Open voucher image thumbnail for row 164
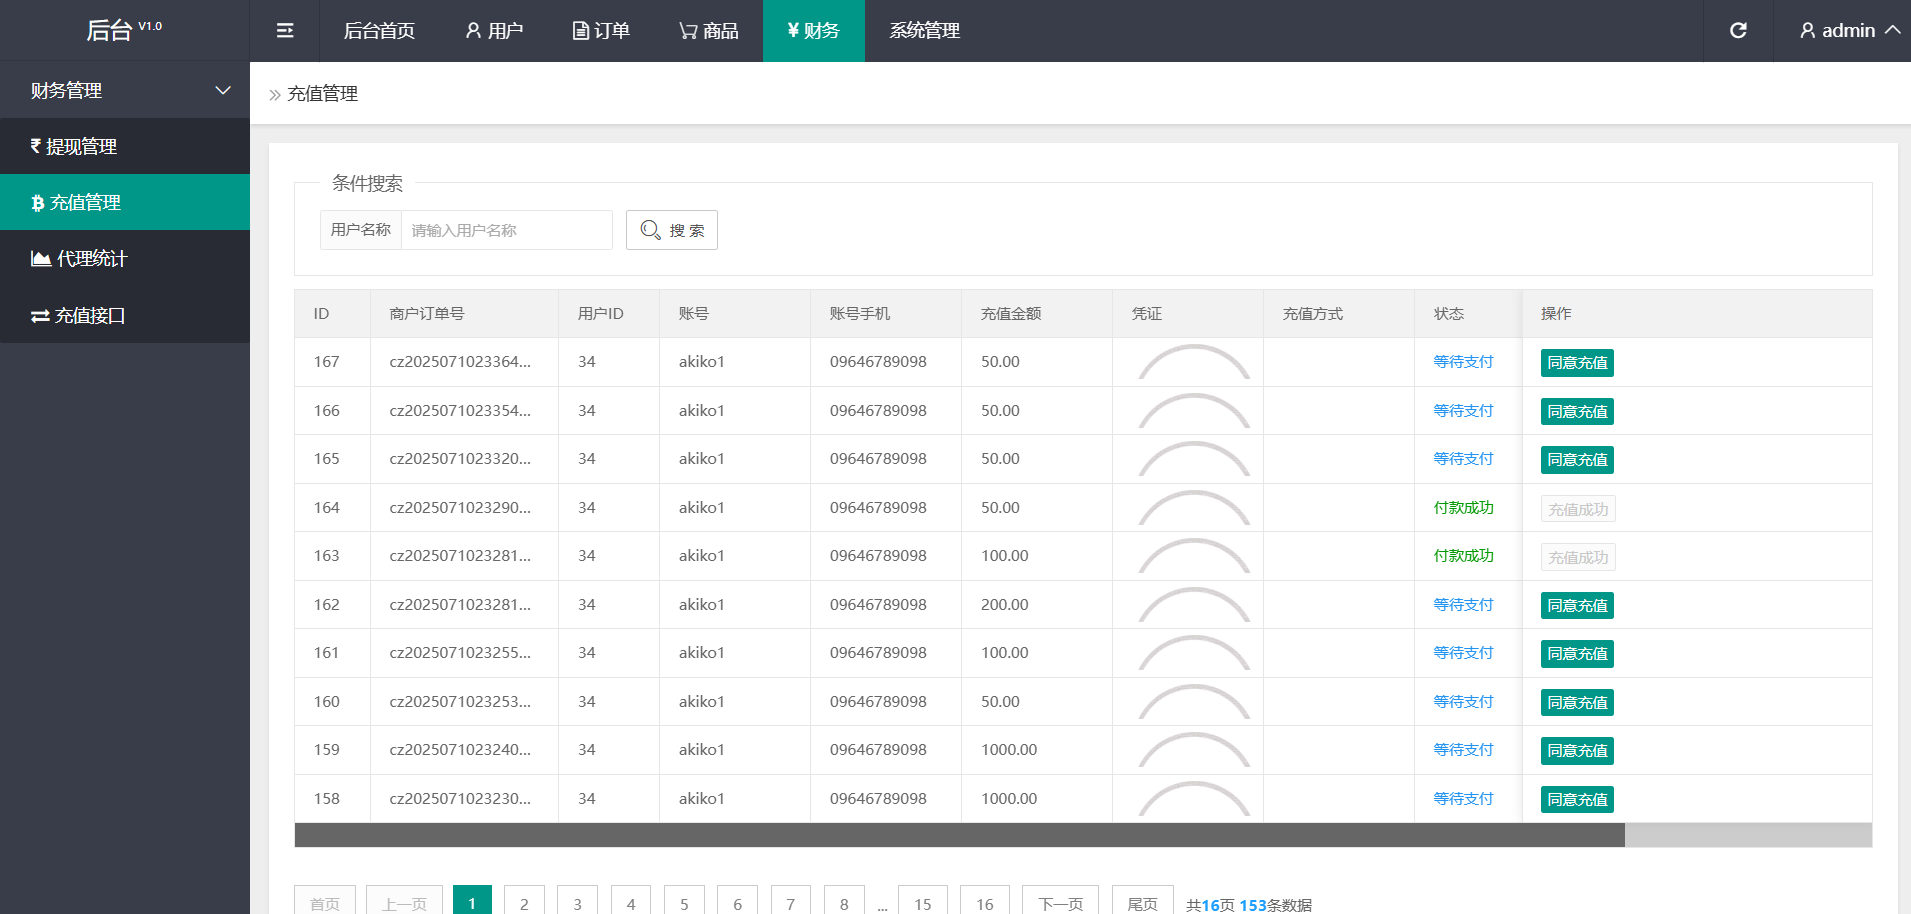Viewport: 1911px width, 914px height. (x=1194, y=508)
